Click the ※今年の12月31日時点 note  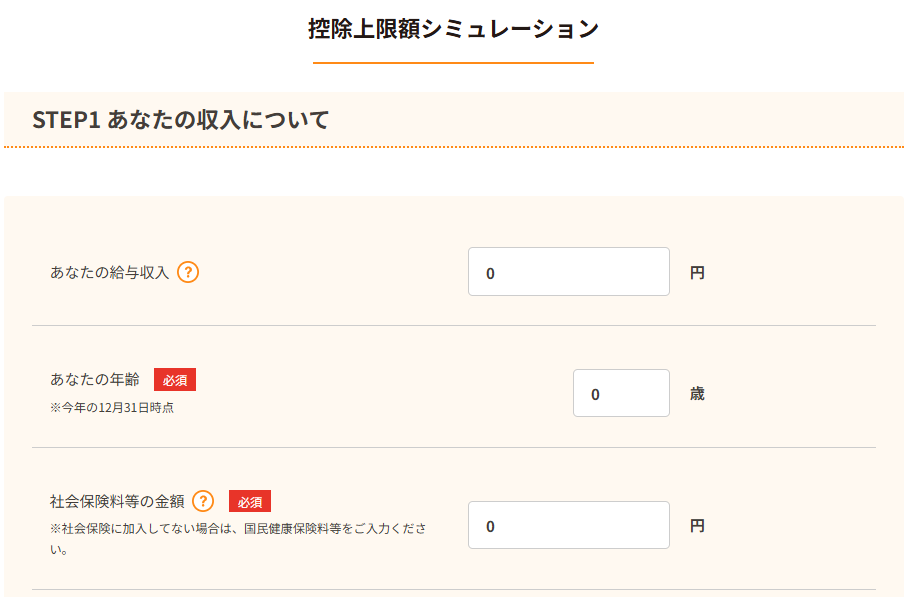coord(112,407)
